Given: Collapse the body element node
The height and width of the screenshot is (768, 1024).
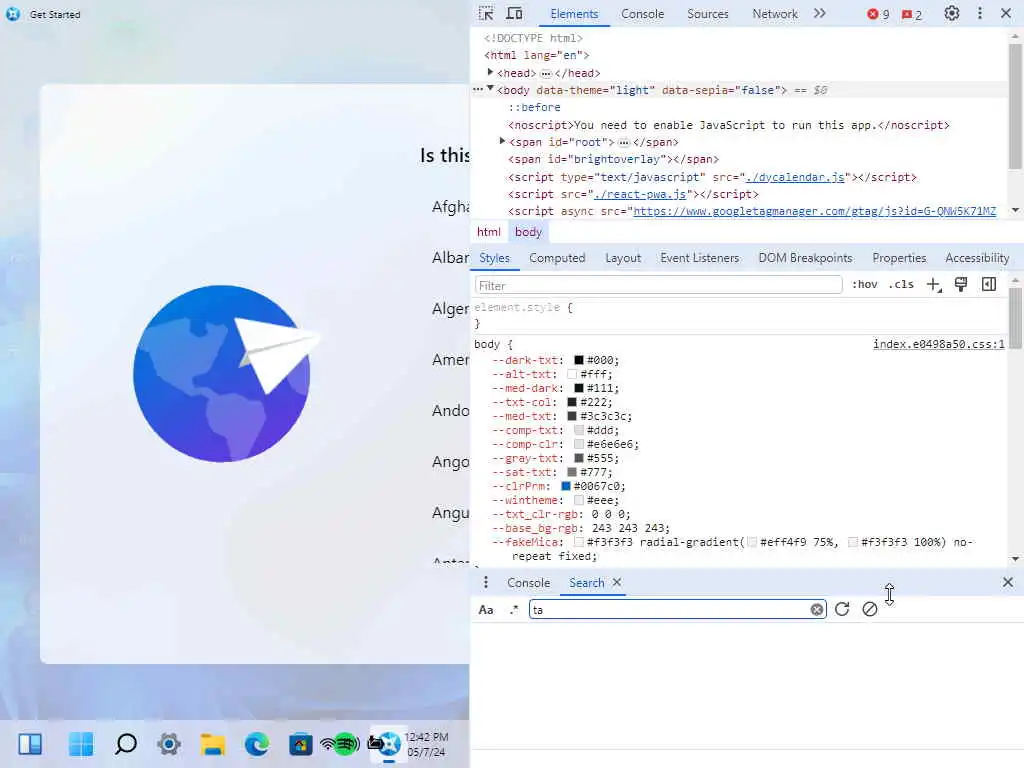Looking at the screenshot, I should coord(490,89).
